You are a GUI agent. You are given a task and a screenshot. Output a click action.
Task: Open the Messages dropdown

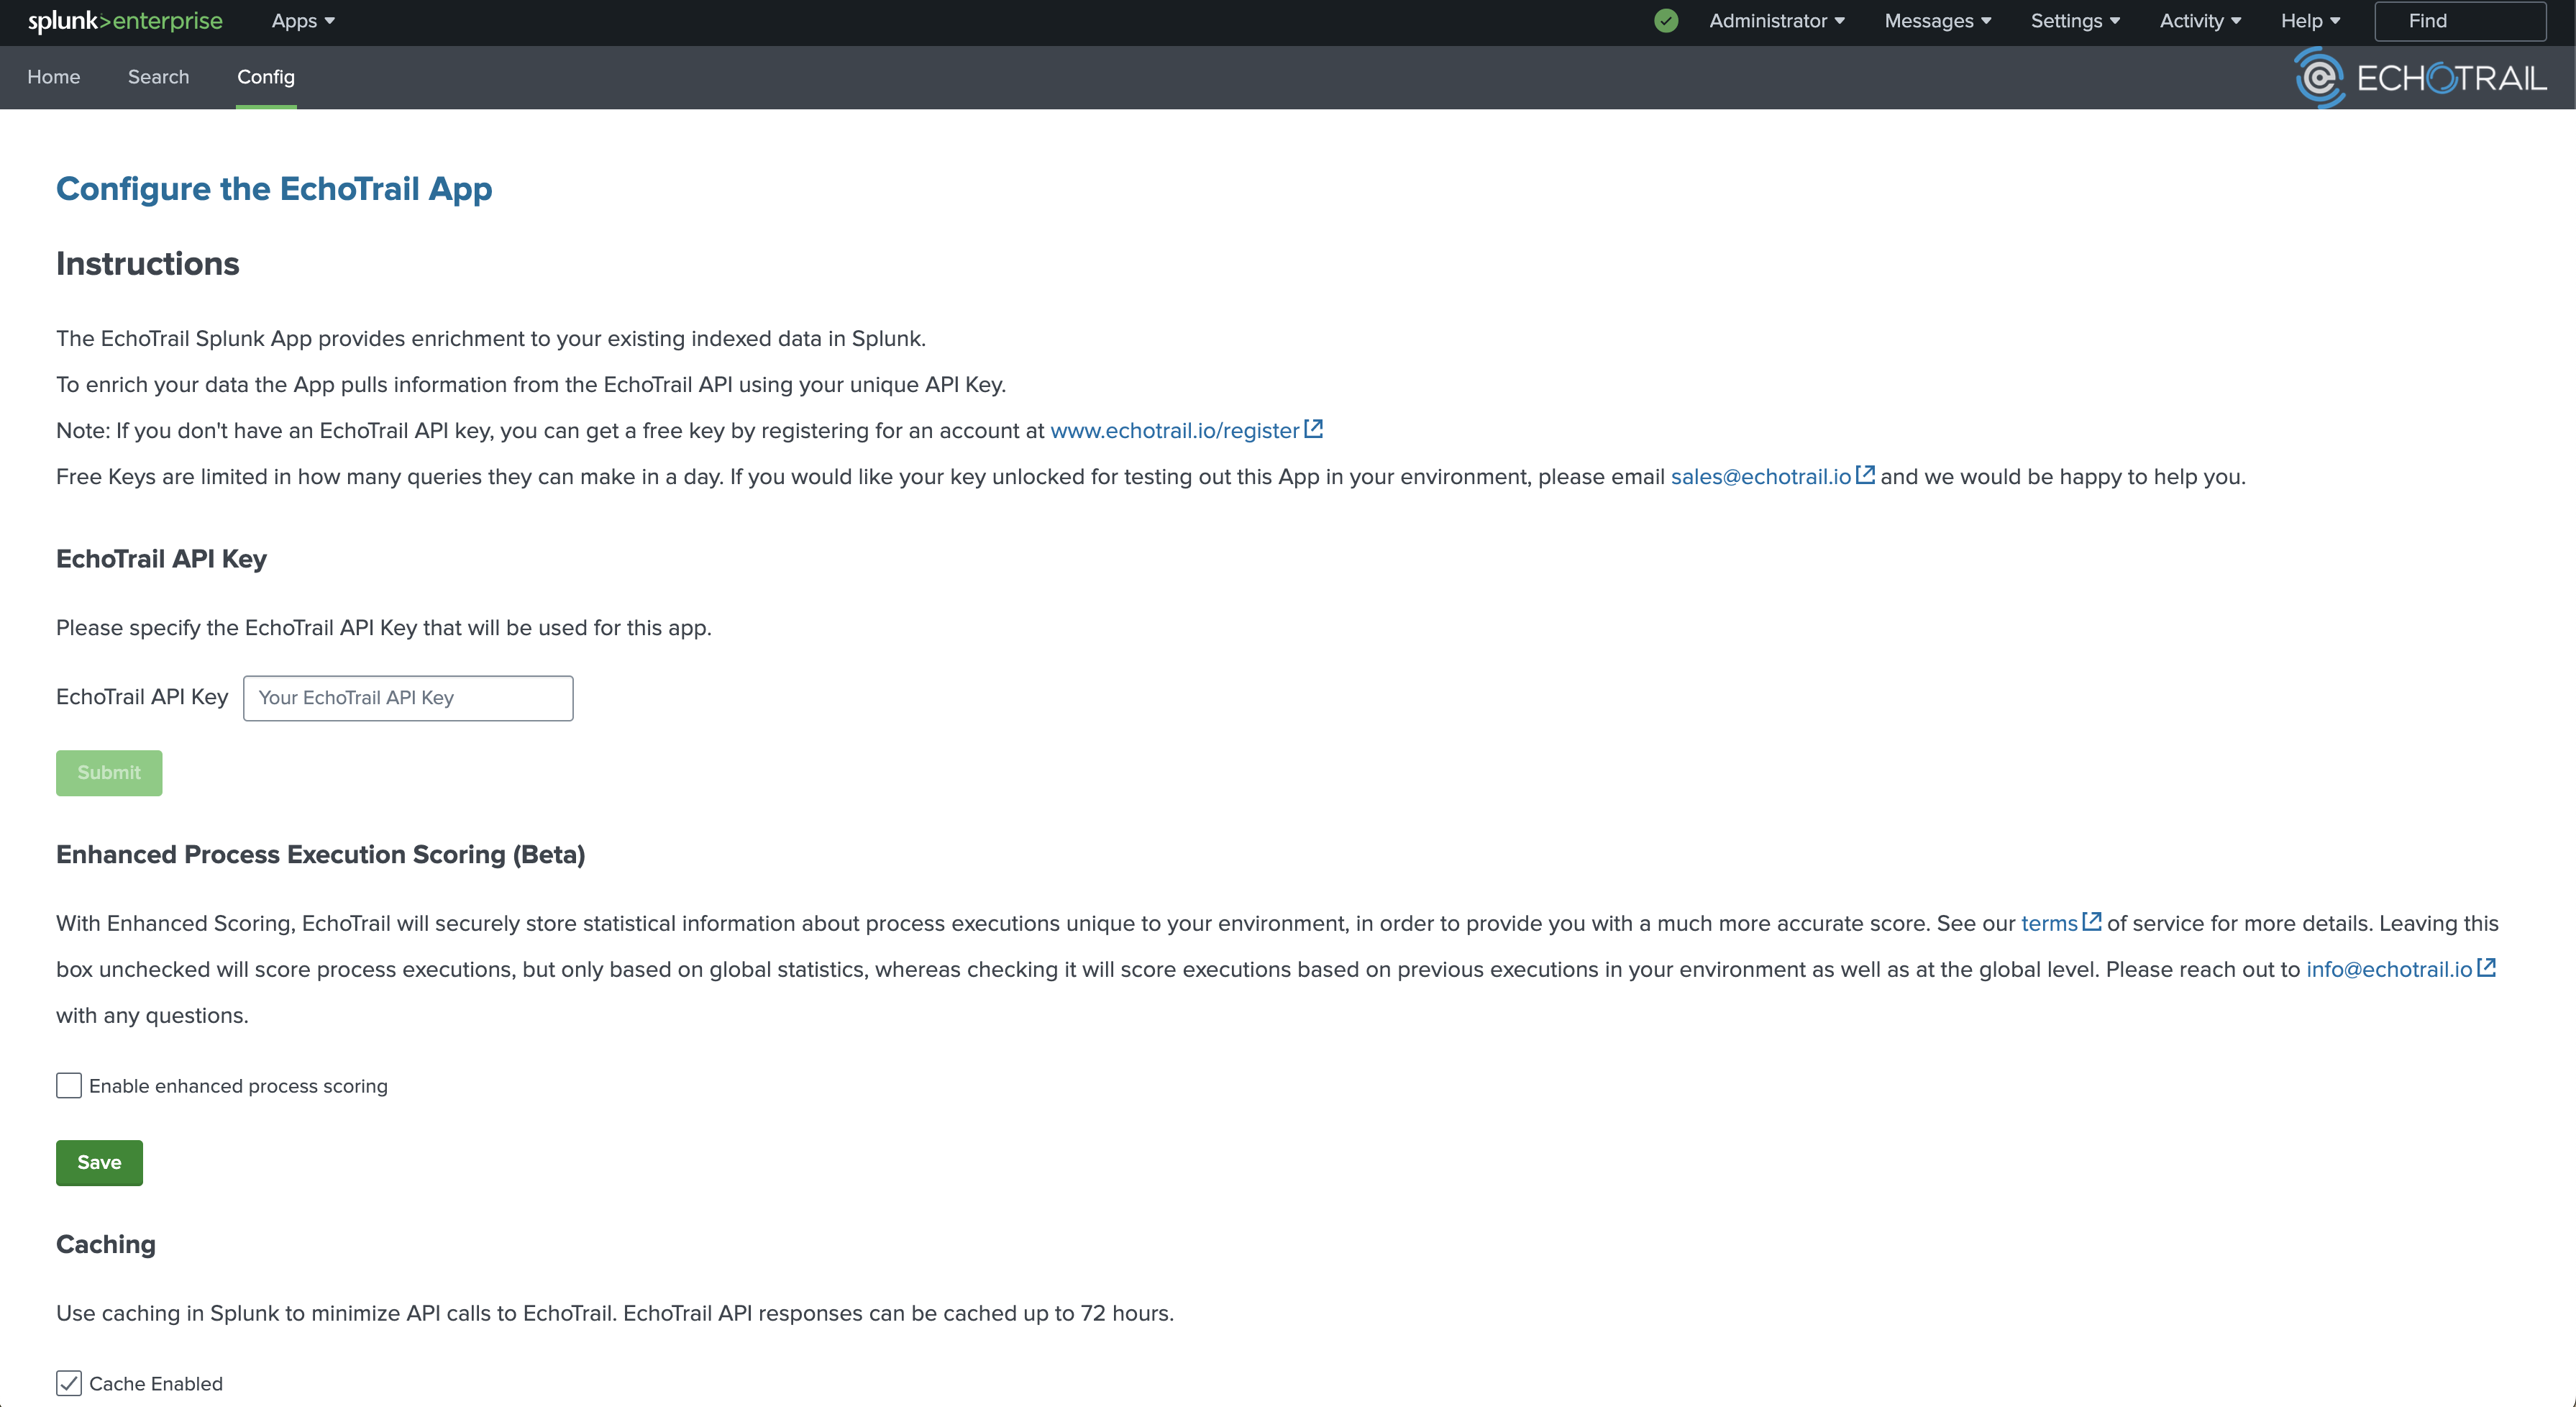point(1938,21)
